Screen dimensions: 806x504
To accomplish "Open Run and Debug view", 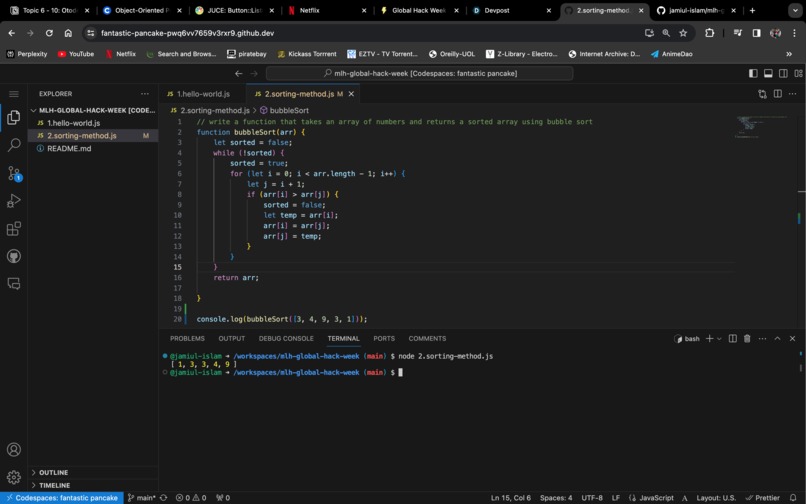I will (14, 201).
